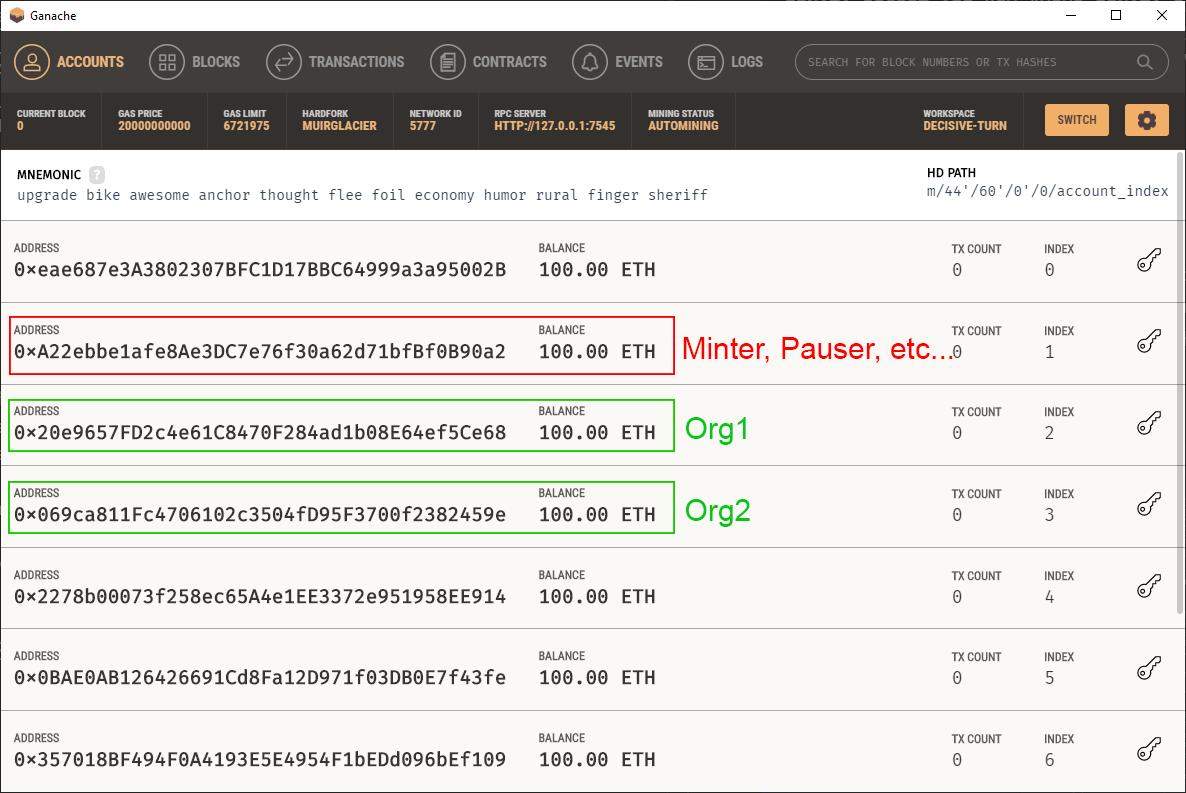Click the search magnifier icon
1186x793 pixels.
1144,62
